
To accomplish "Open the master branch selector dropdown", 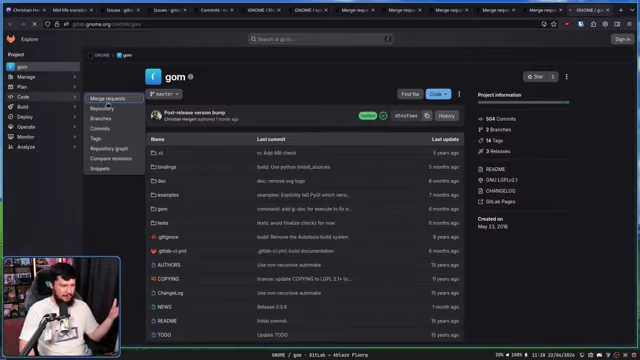I will 164,94.
